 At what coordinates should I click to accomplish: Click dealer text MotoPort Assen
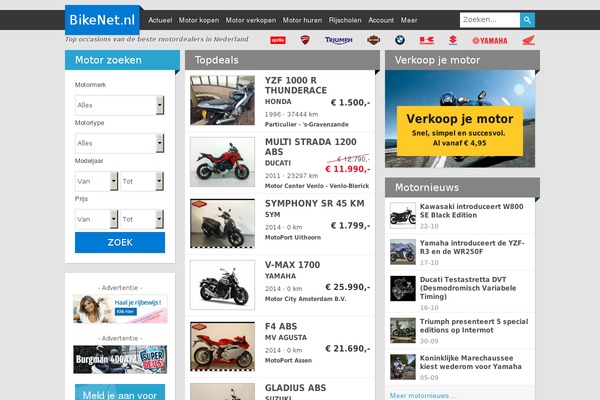(288, 361)
